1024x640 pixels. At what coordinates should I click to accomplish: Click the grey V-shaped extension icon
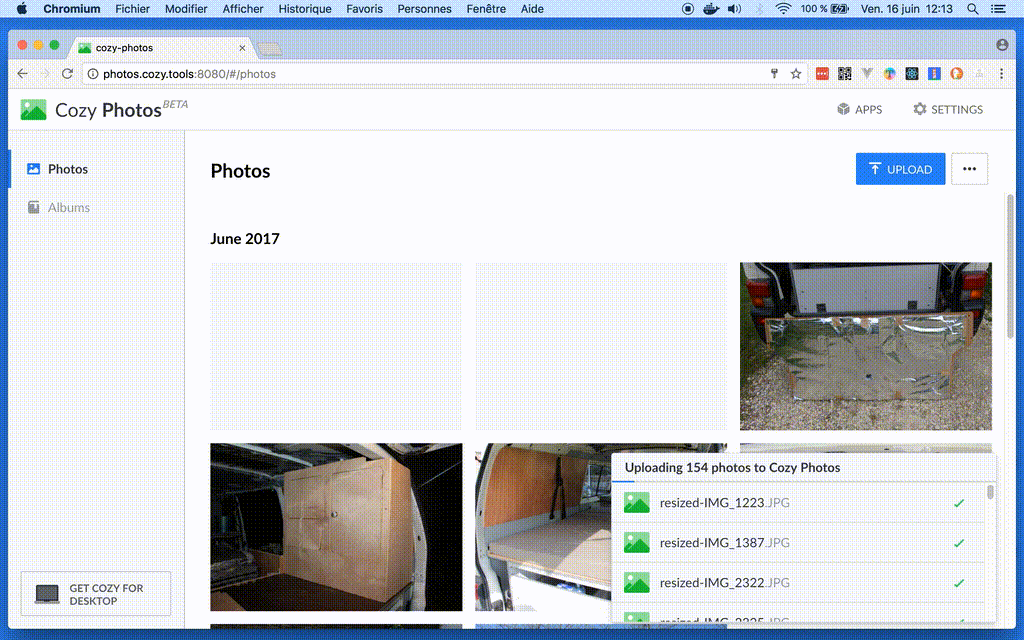[867, 74]
